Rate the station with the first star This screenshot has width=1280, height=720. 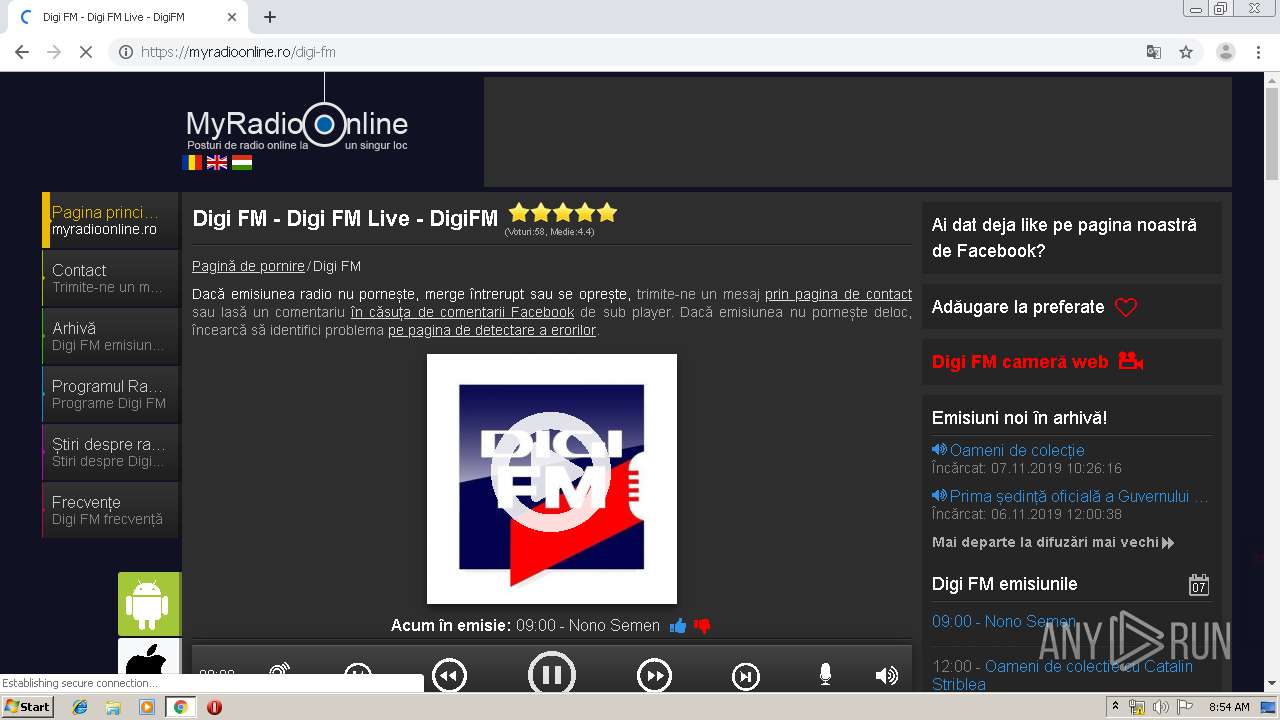519,213
